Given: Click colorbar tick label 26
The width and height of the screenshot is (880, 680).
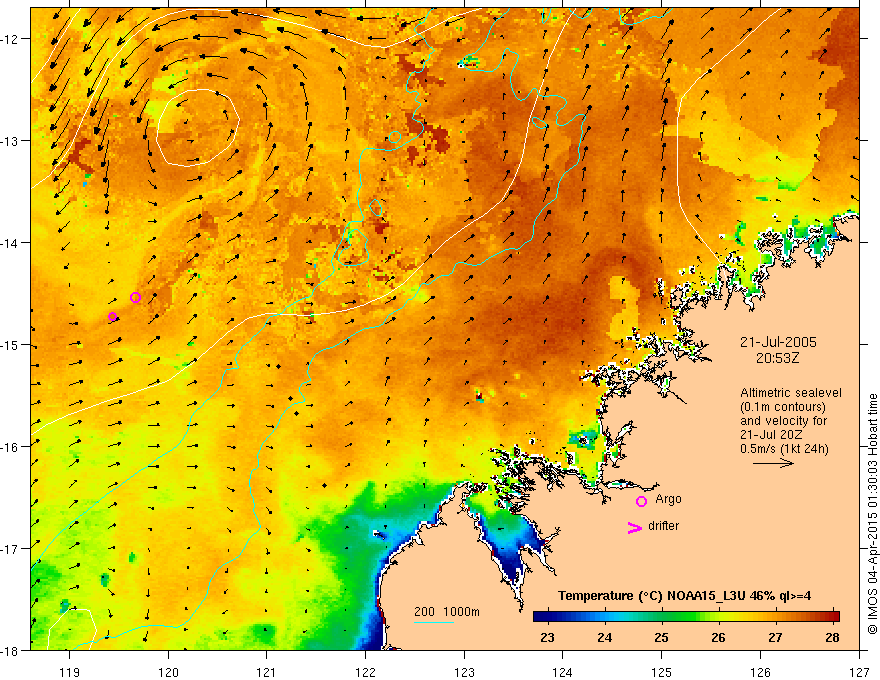Looking at the screenshot, I should pos(718,637).
